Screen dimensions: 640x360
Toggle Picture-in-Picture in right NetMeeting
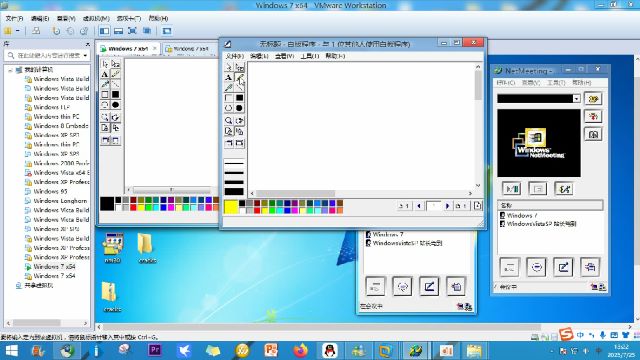click(538, 189)
